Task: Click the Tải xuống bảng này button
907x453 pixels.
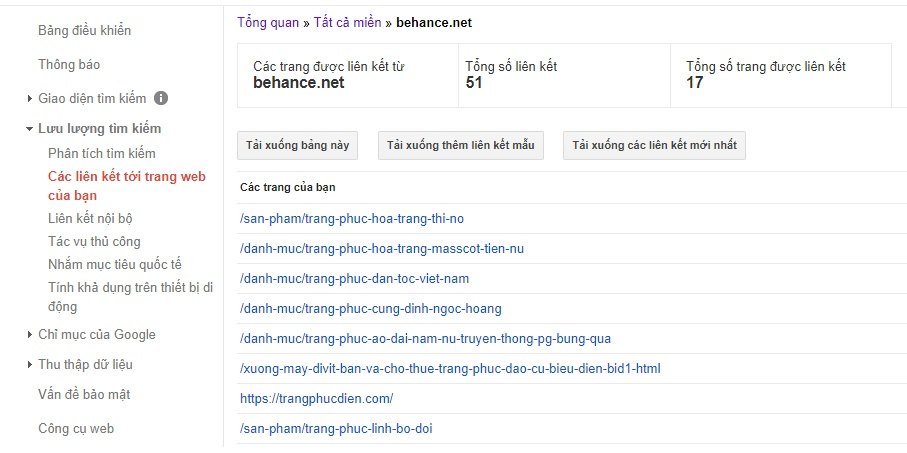Action: pyautogui.click(x=297, y=145)
